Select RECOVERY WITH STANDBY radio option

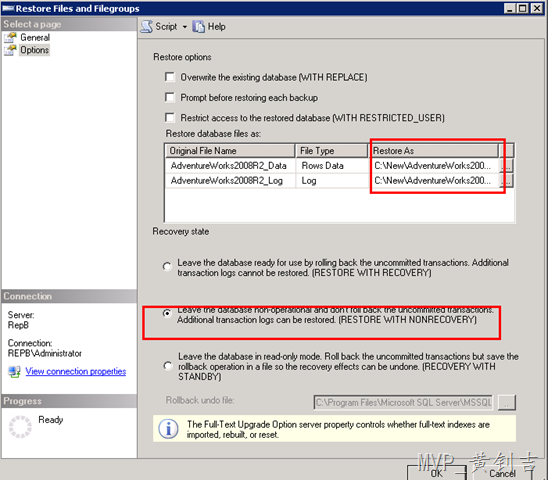click(168, 366)
